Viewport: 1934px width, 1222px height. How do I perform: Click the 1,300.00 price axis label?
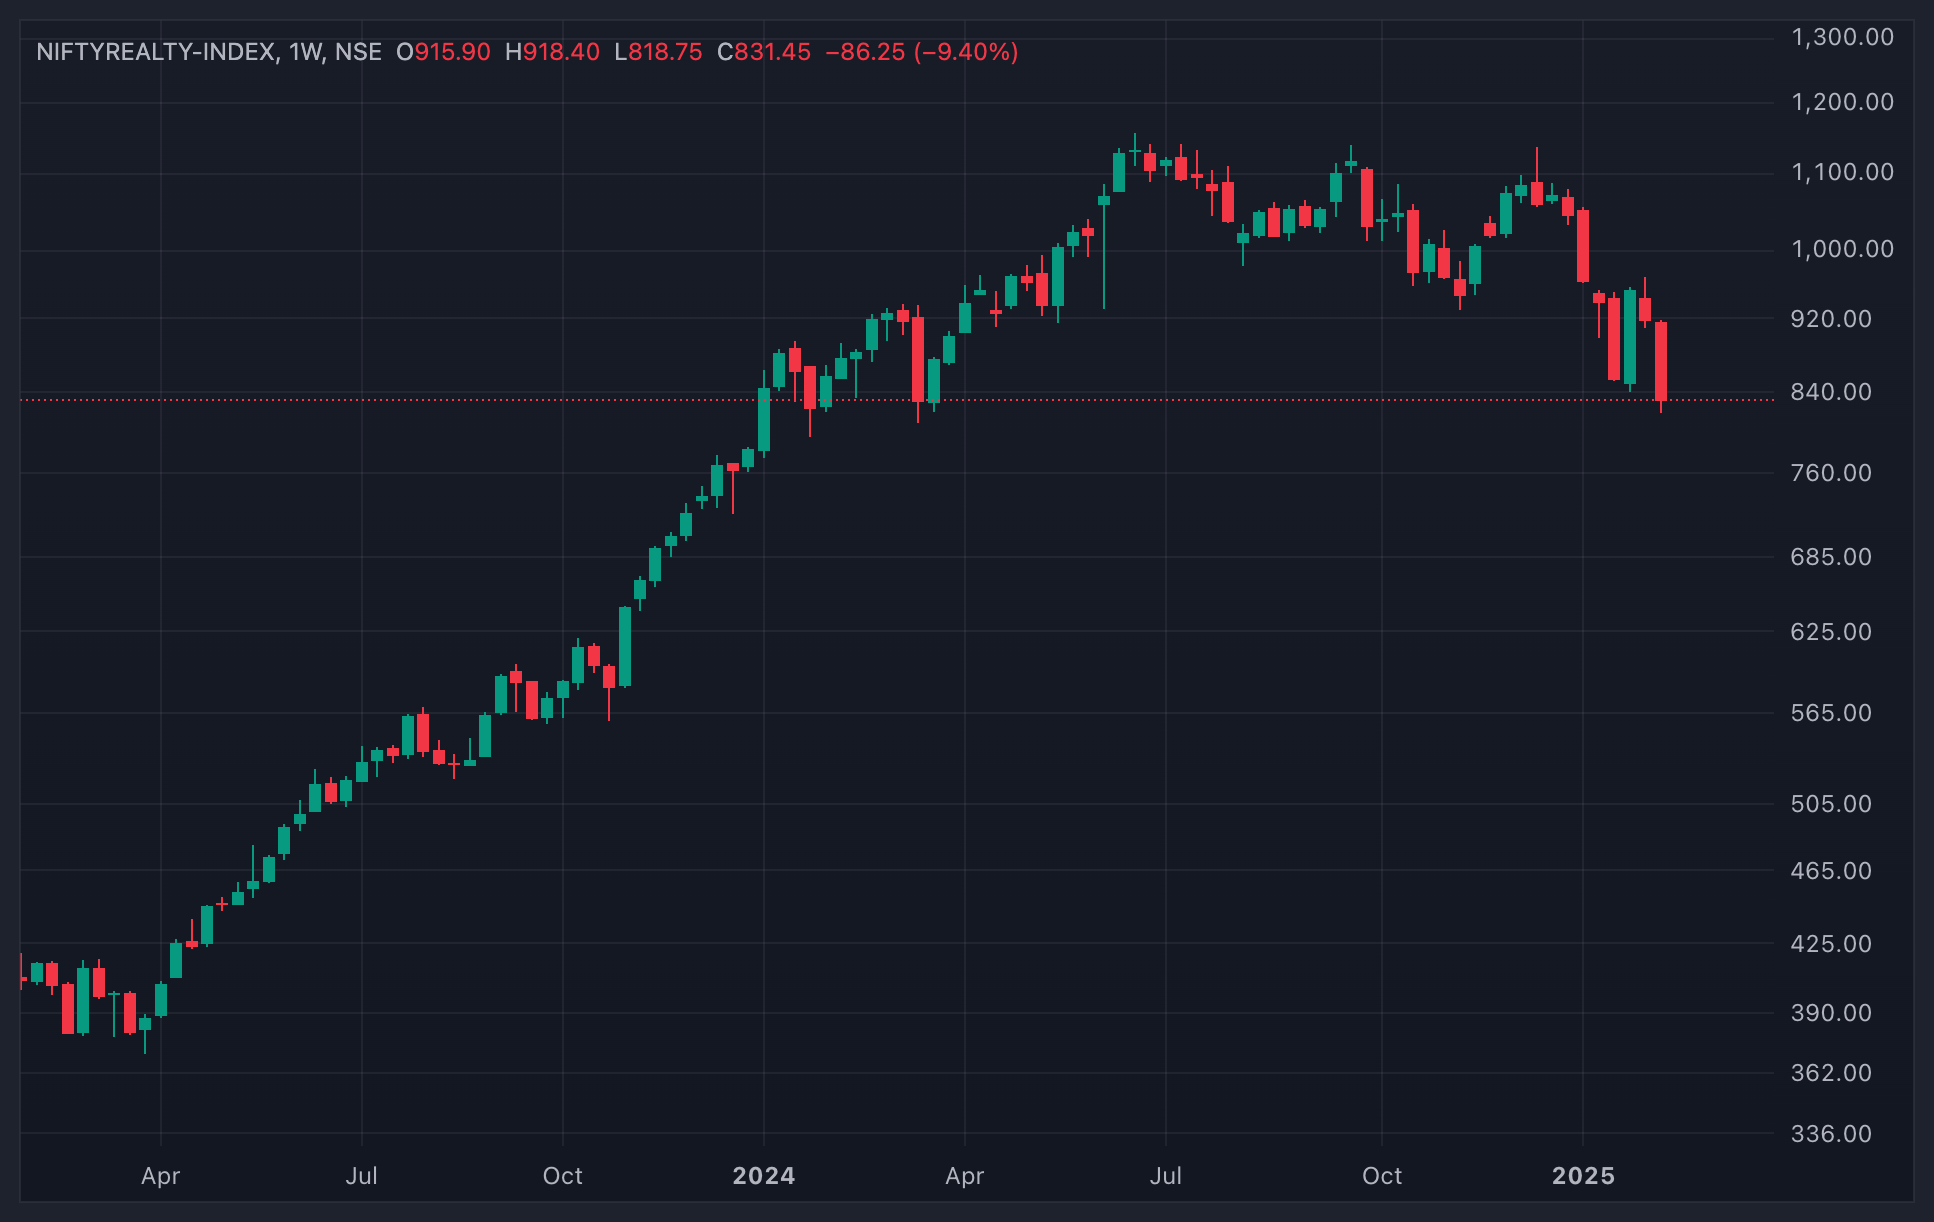pos(1842,38)
